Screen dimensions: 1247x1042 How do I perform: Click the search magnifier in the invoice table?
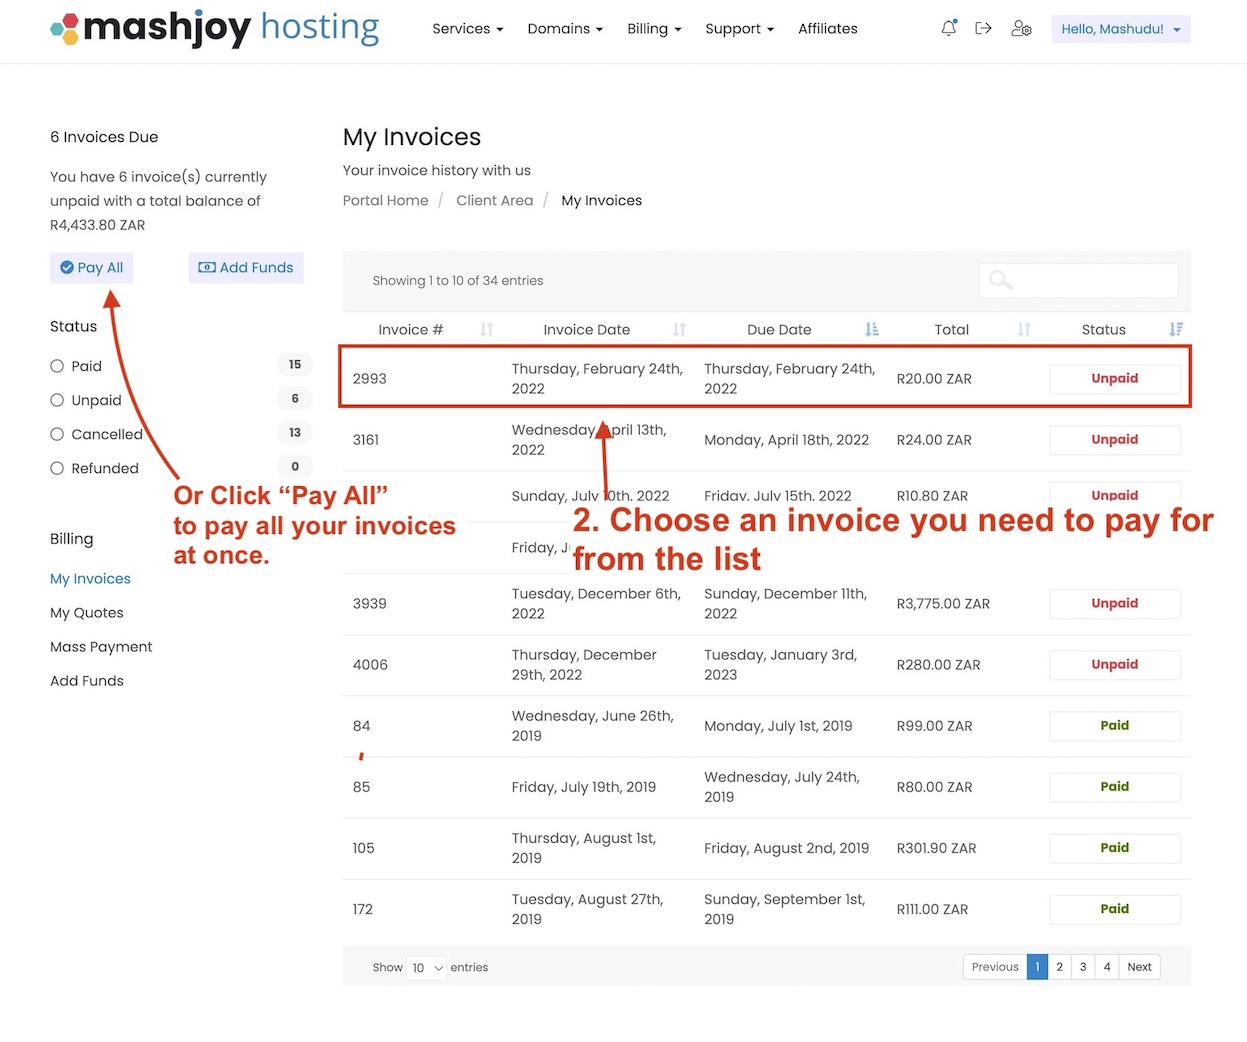point(999,280)
